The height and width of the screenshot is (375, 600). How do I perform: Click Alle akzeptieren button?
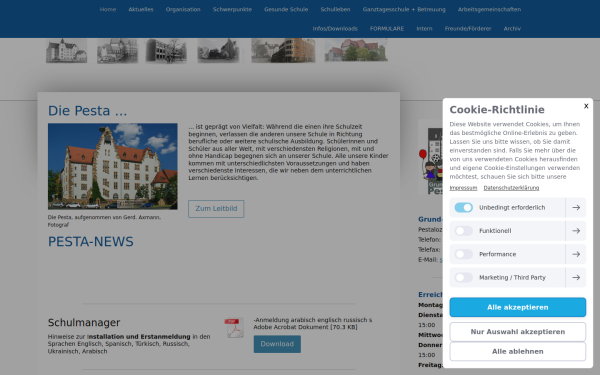517,307
